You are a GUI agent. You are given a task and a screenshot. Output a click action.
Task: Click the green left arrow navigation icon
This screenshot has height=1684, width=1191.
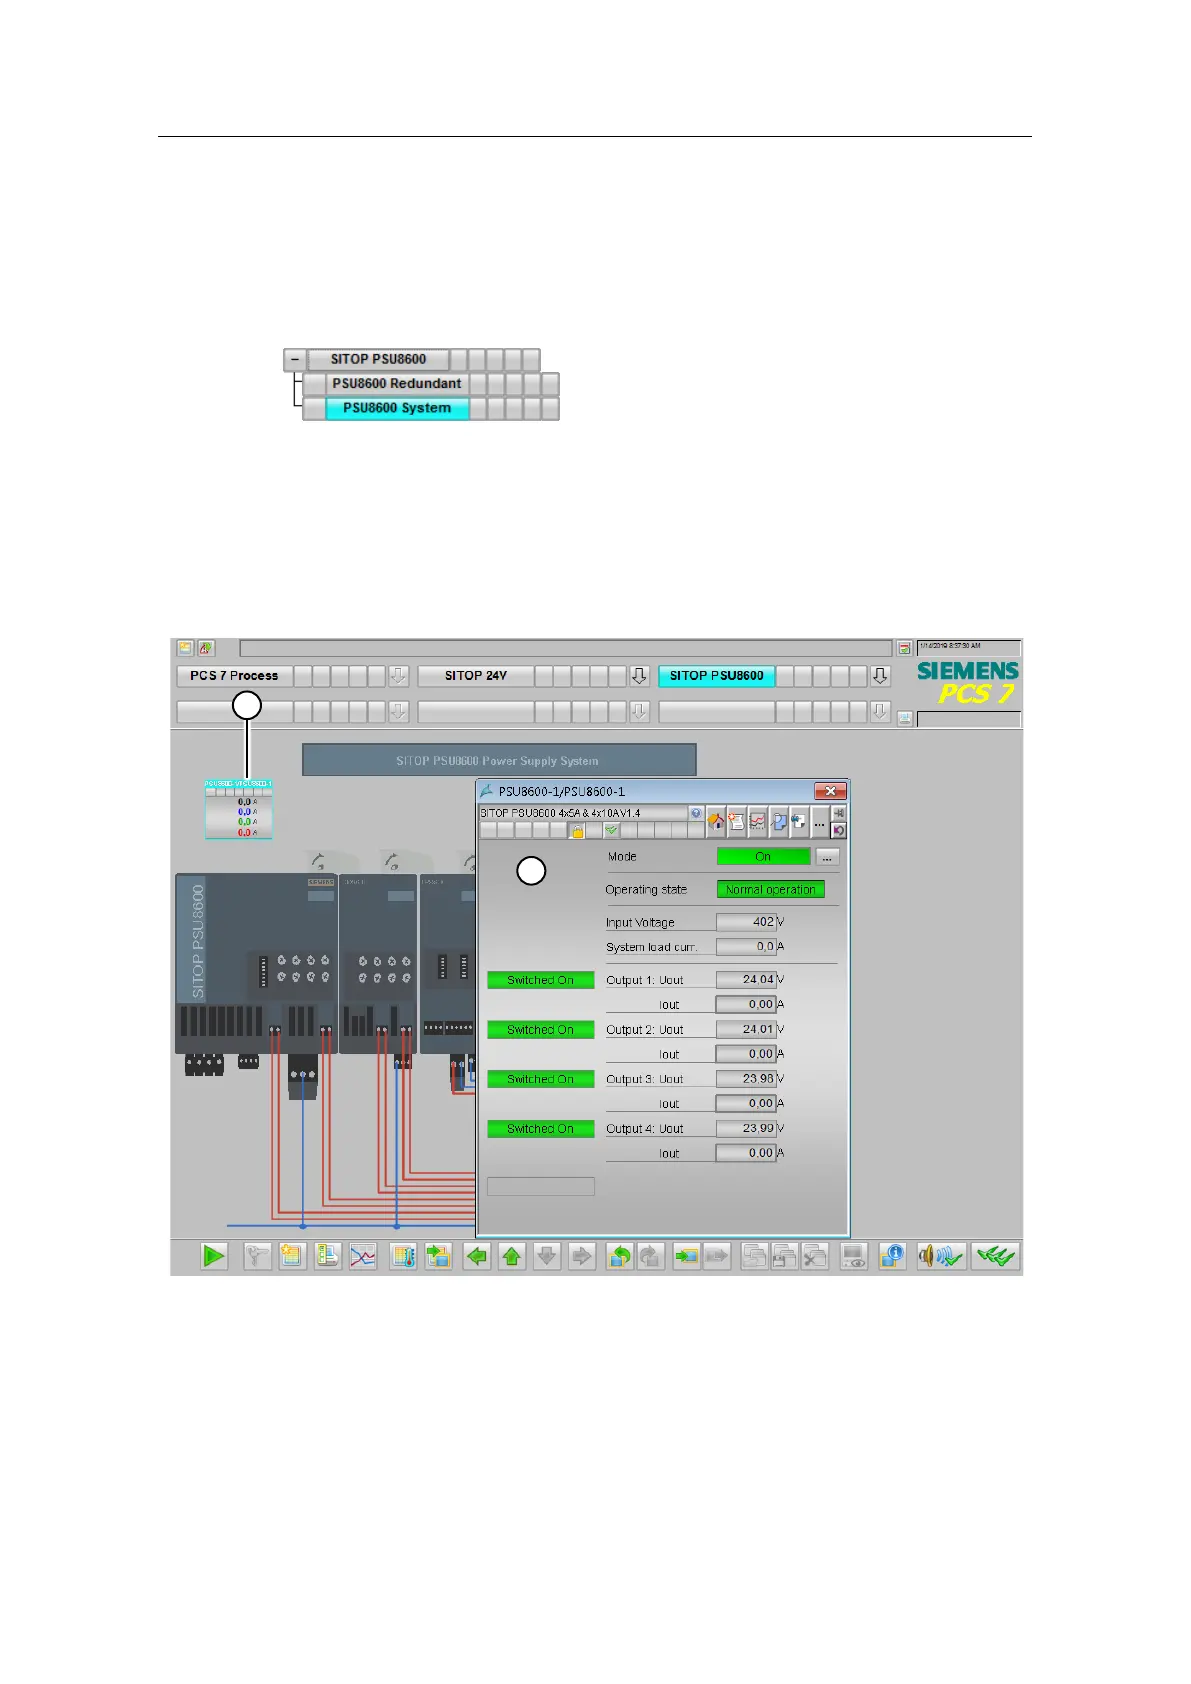click(477, 1256)
